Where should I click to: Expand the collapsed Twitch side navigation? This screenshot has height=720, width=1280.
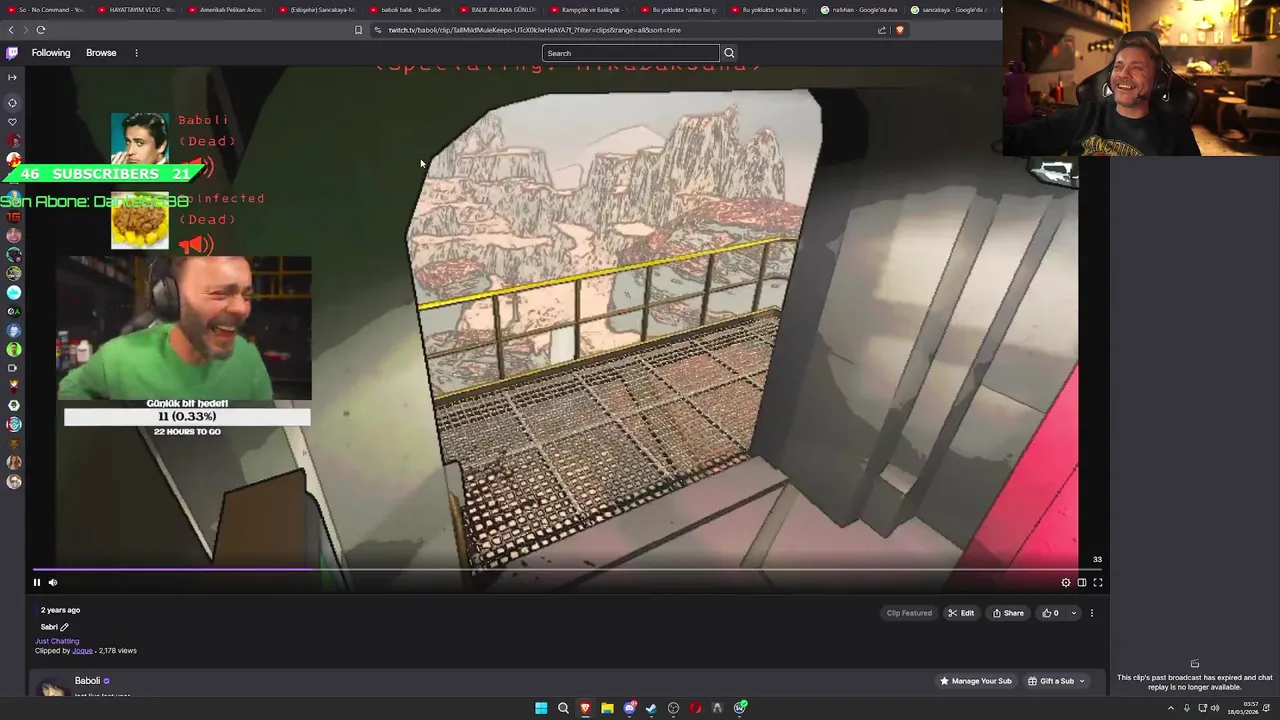tap(12, 77)
